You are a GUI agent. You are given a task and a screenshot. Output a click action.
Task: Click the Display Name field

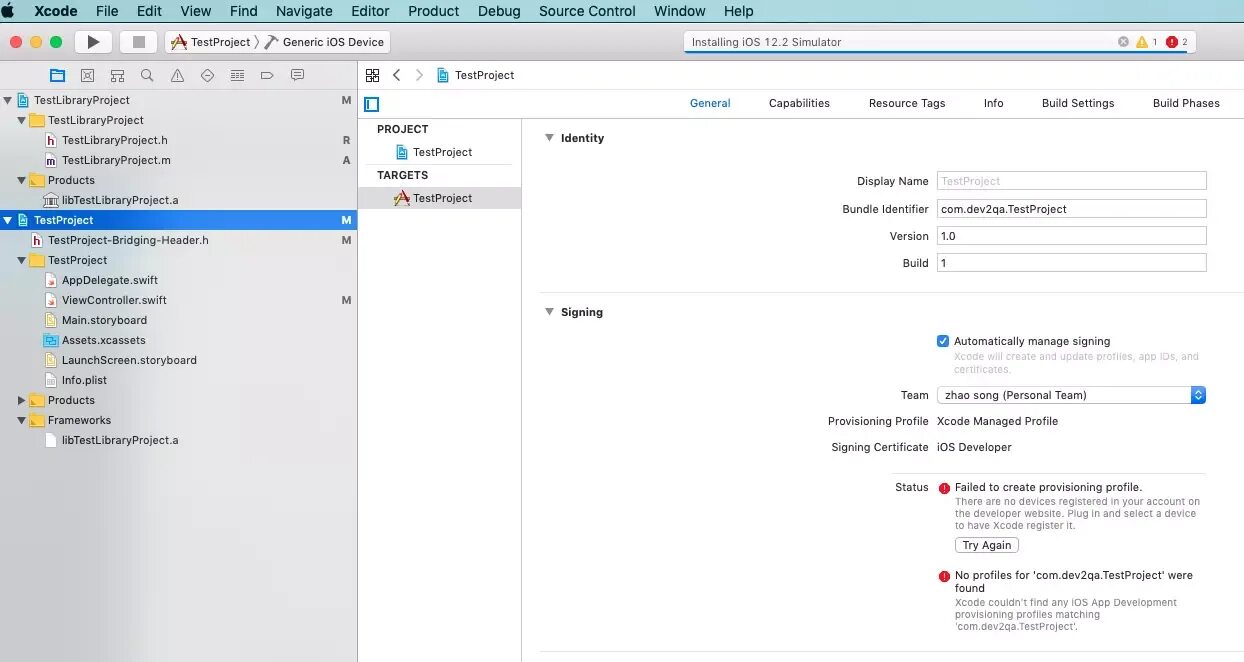click(x=1071, y=181)
